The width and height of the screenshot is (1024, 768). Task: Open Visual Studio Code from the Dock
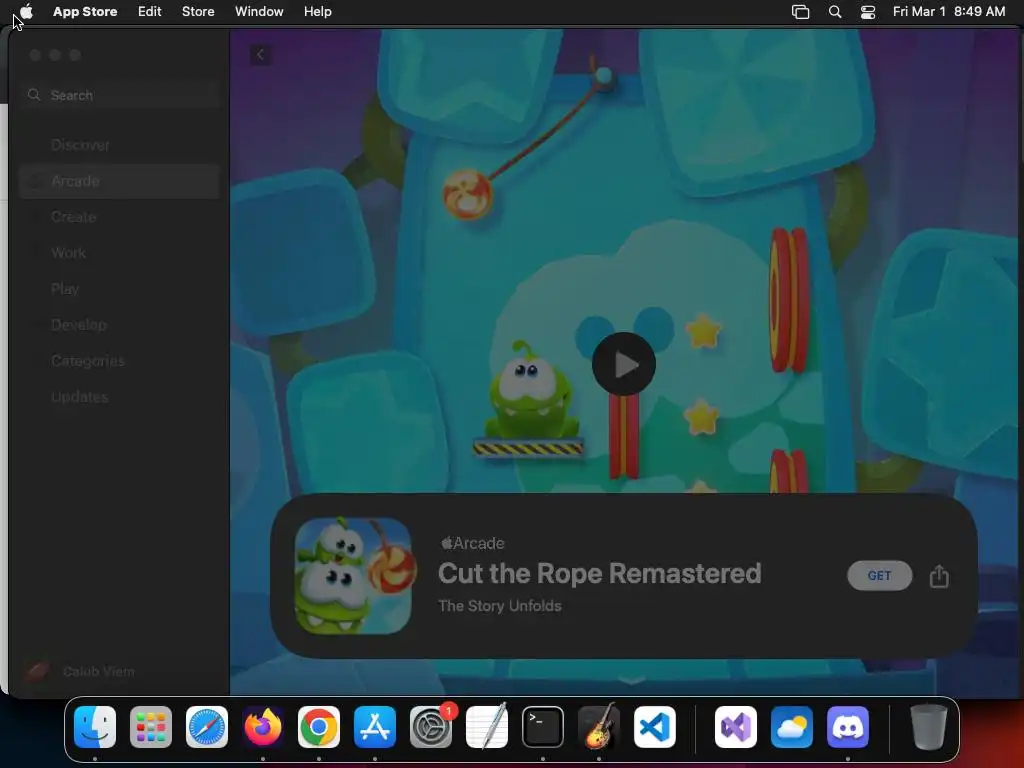coord(655,727)
